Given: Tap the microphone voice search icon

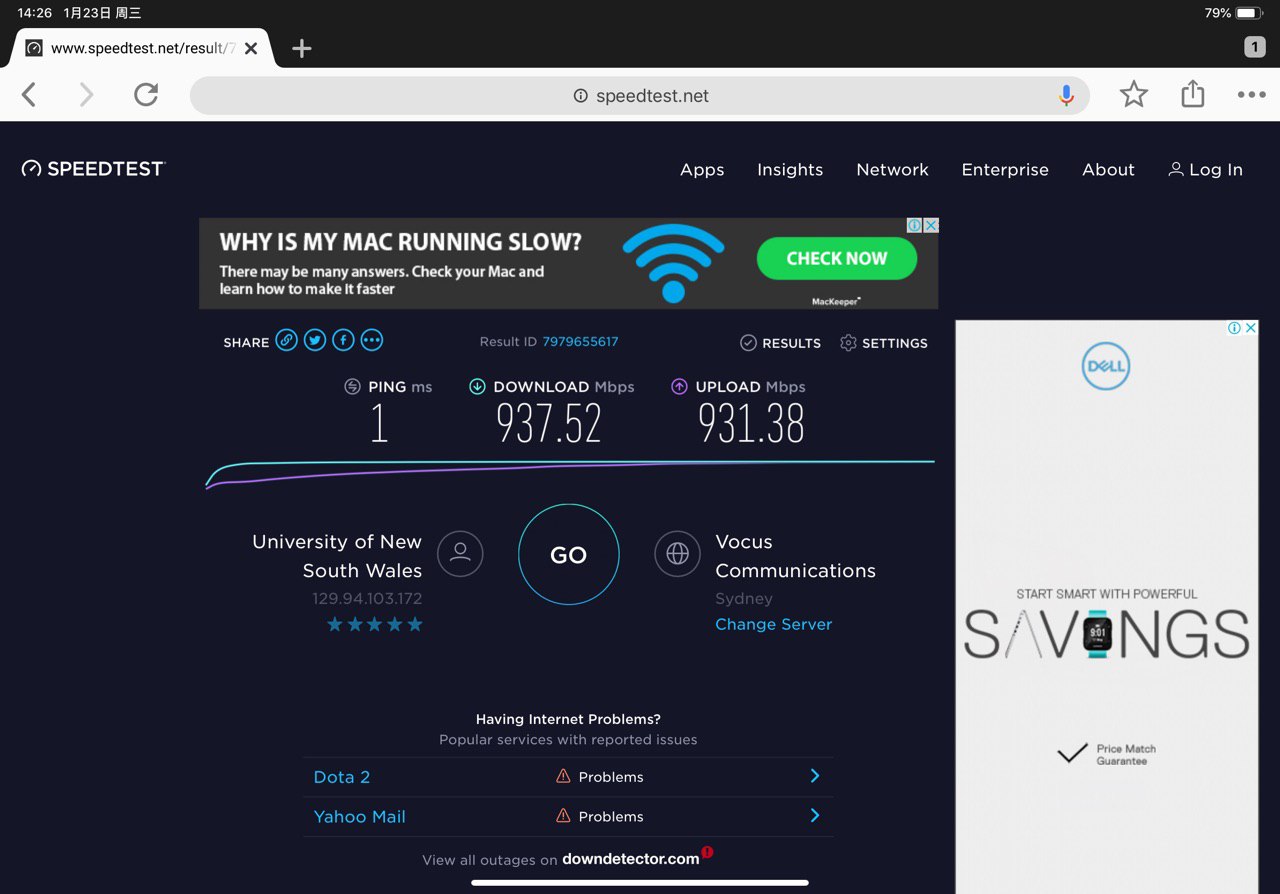Looking at the screenshot, I should [1066, 95].
